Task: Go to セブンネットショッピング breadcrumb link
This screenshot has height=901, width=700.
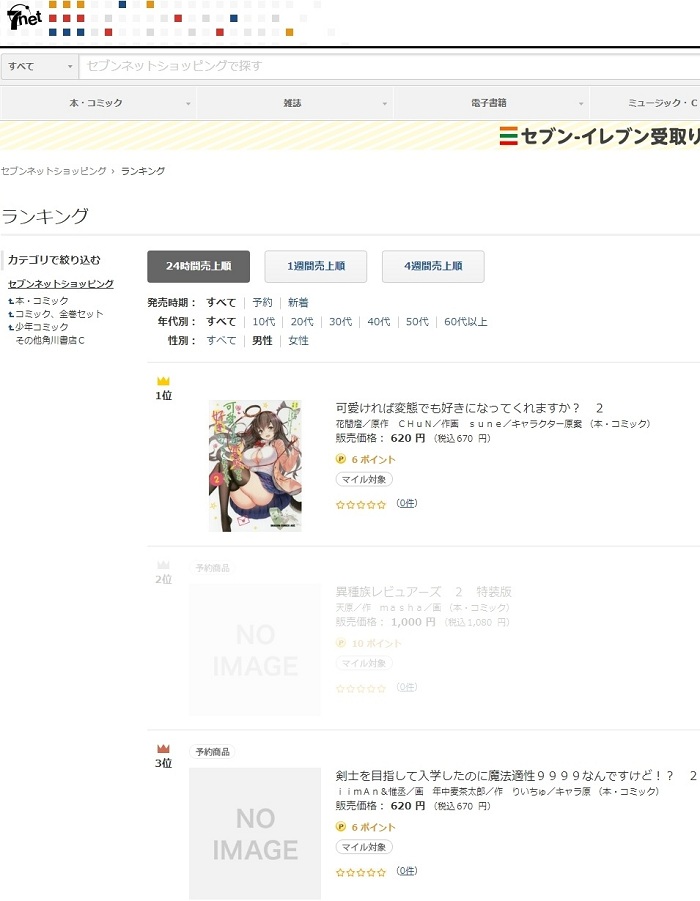Action: tap(53, 171)
